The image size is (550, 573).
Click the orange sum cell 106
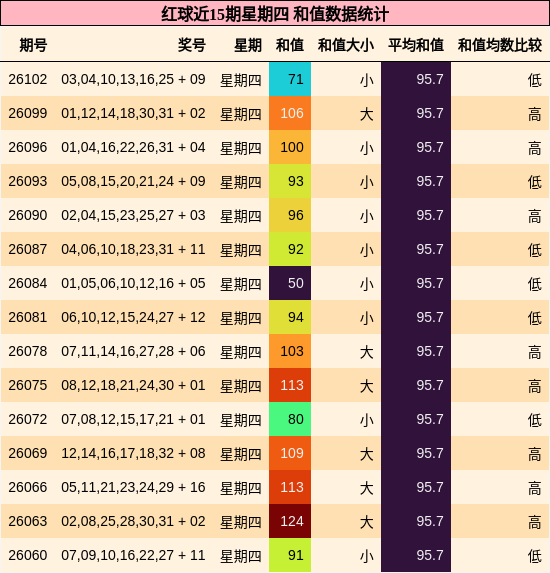[290, 113]
